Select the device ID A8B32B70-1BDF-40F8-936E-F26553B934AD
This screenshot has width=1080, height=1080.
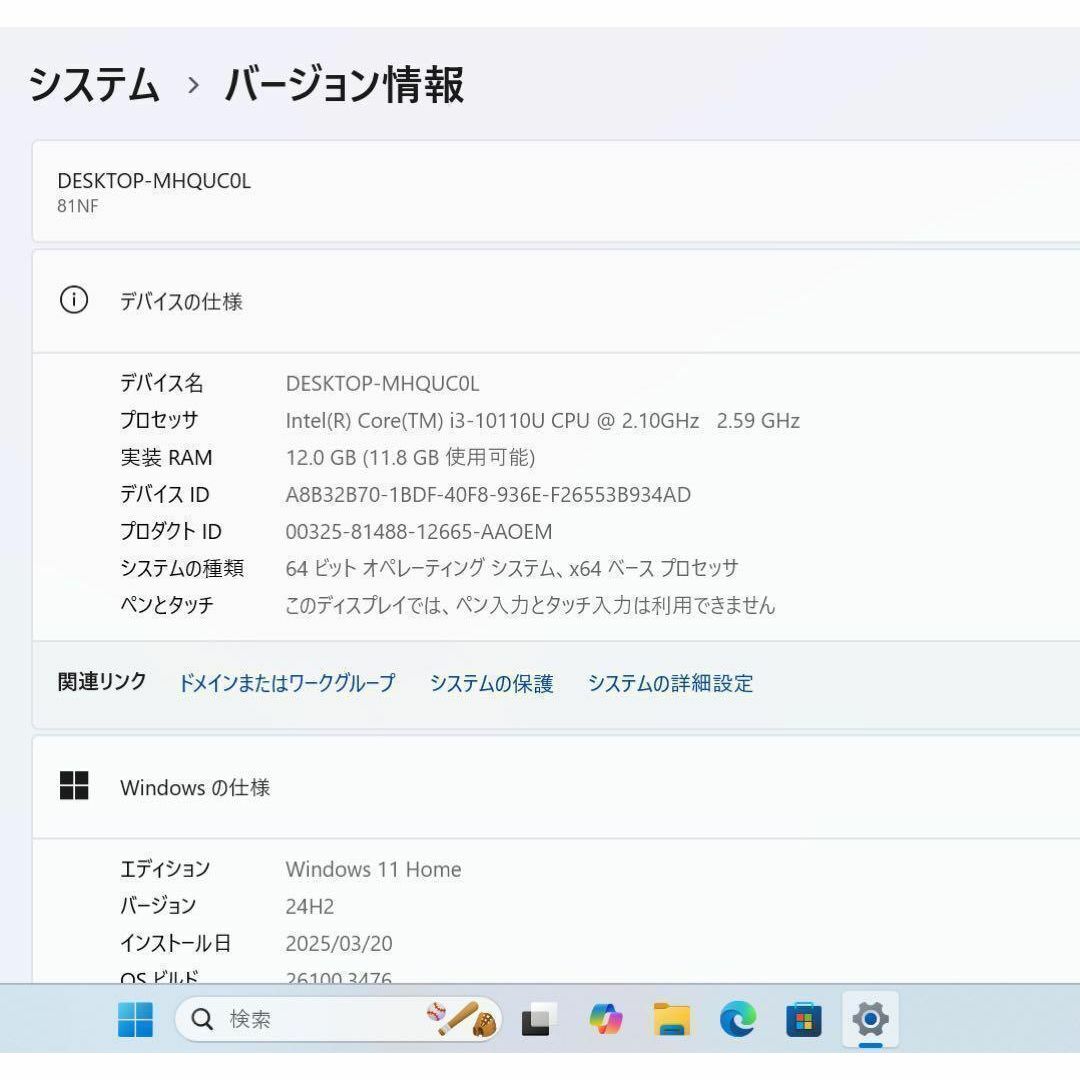[x=488, y=495]
